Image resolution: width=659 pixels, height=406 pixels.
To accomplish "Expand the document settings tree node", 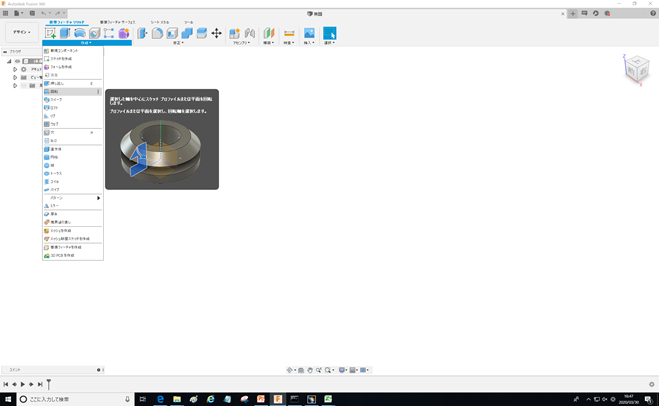I will [x=15, y=69].
